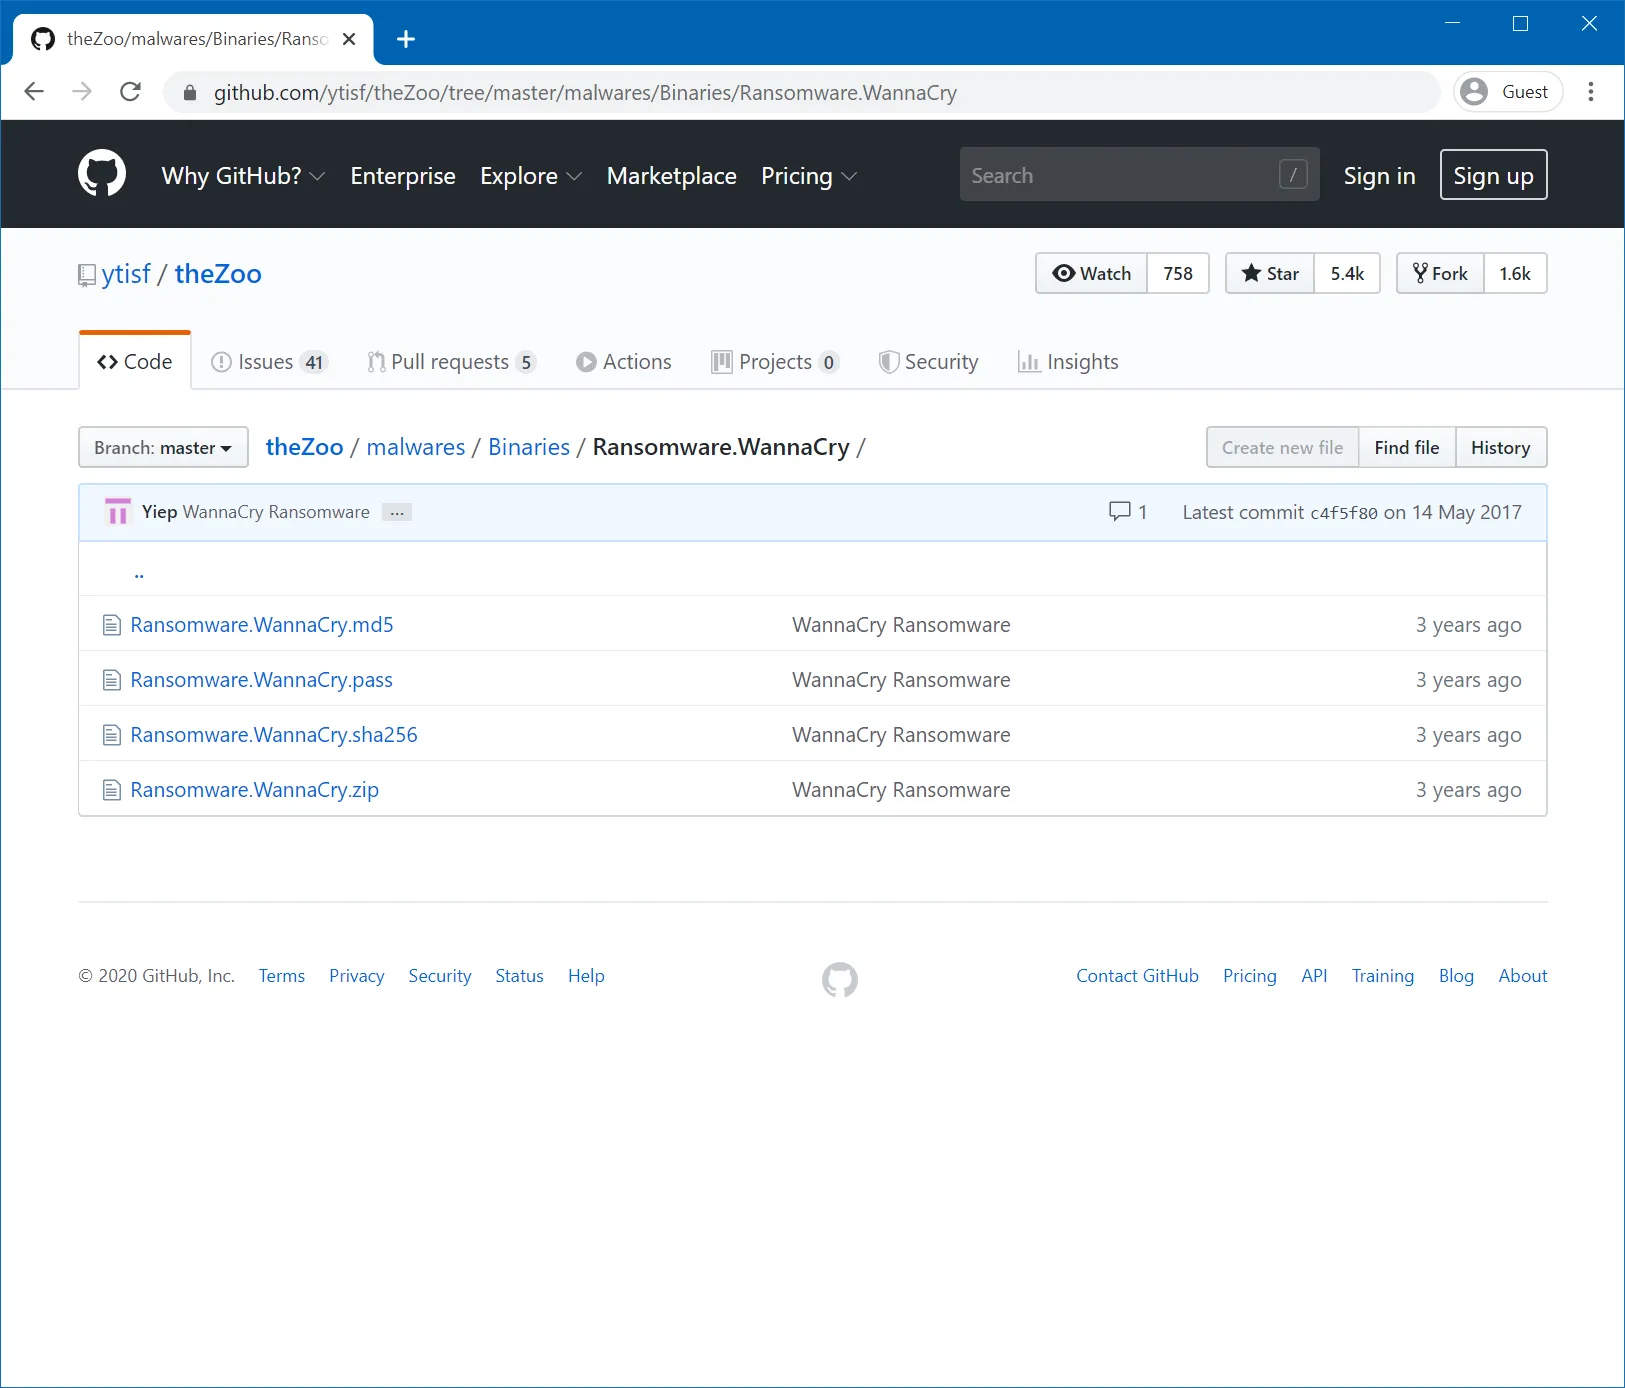Click Yiep's avatar icon in commit row
Image resolution: width=1625 pixels, height=1388 pixels.
[x=118, y=512]
